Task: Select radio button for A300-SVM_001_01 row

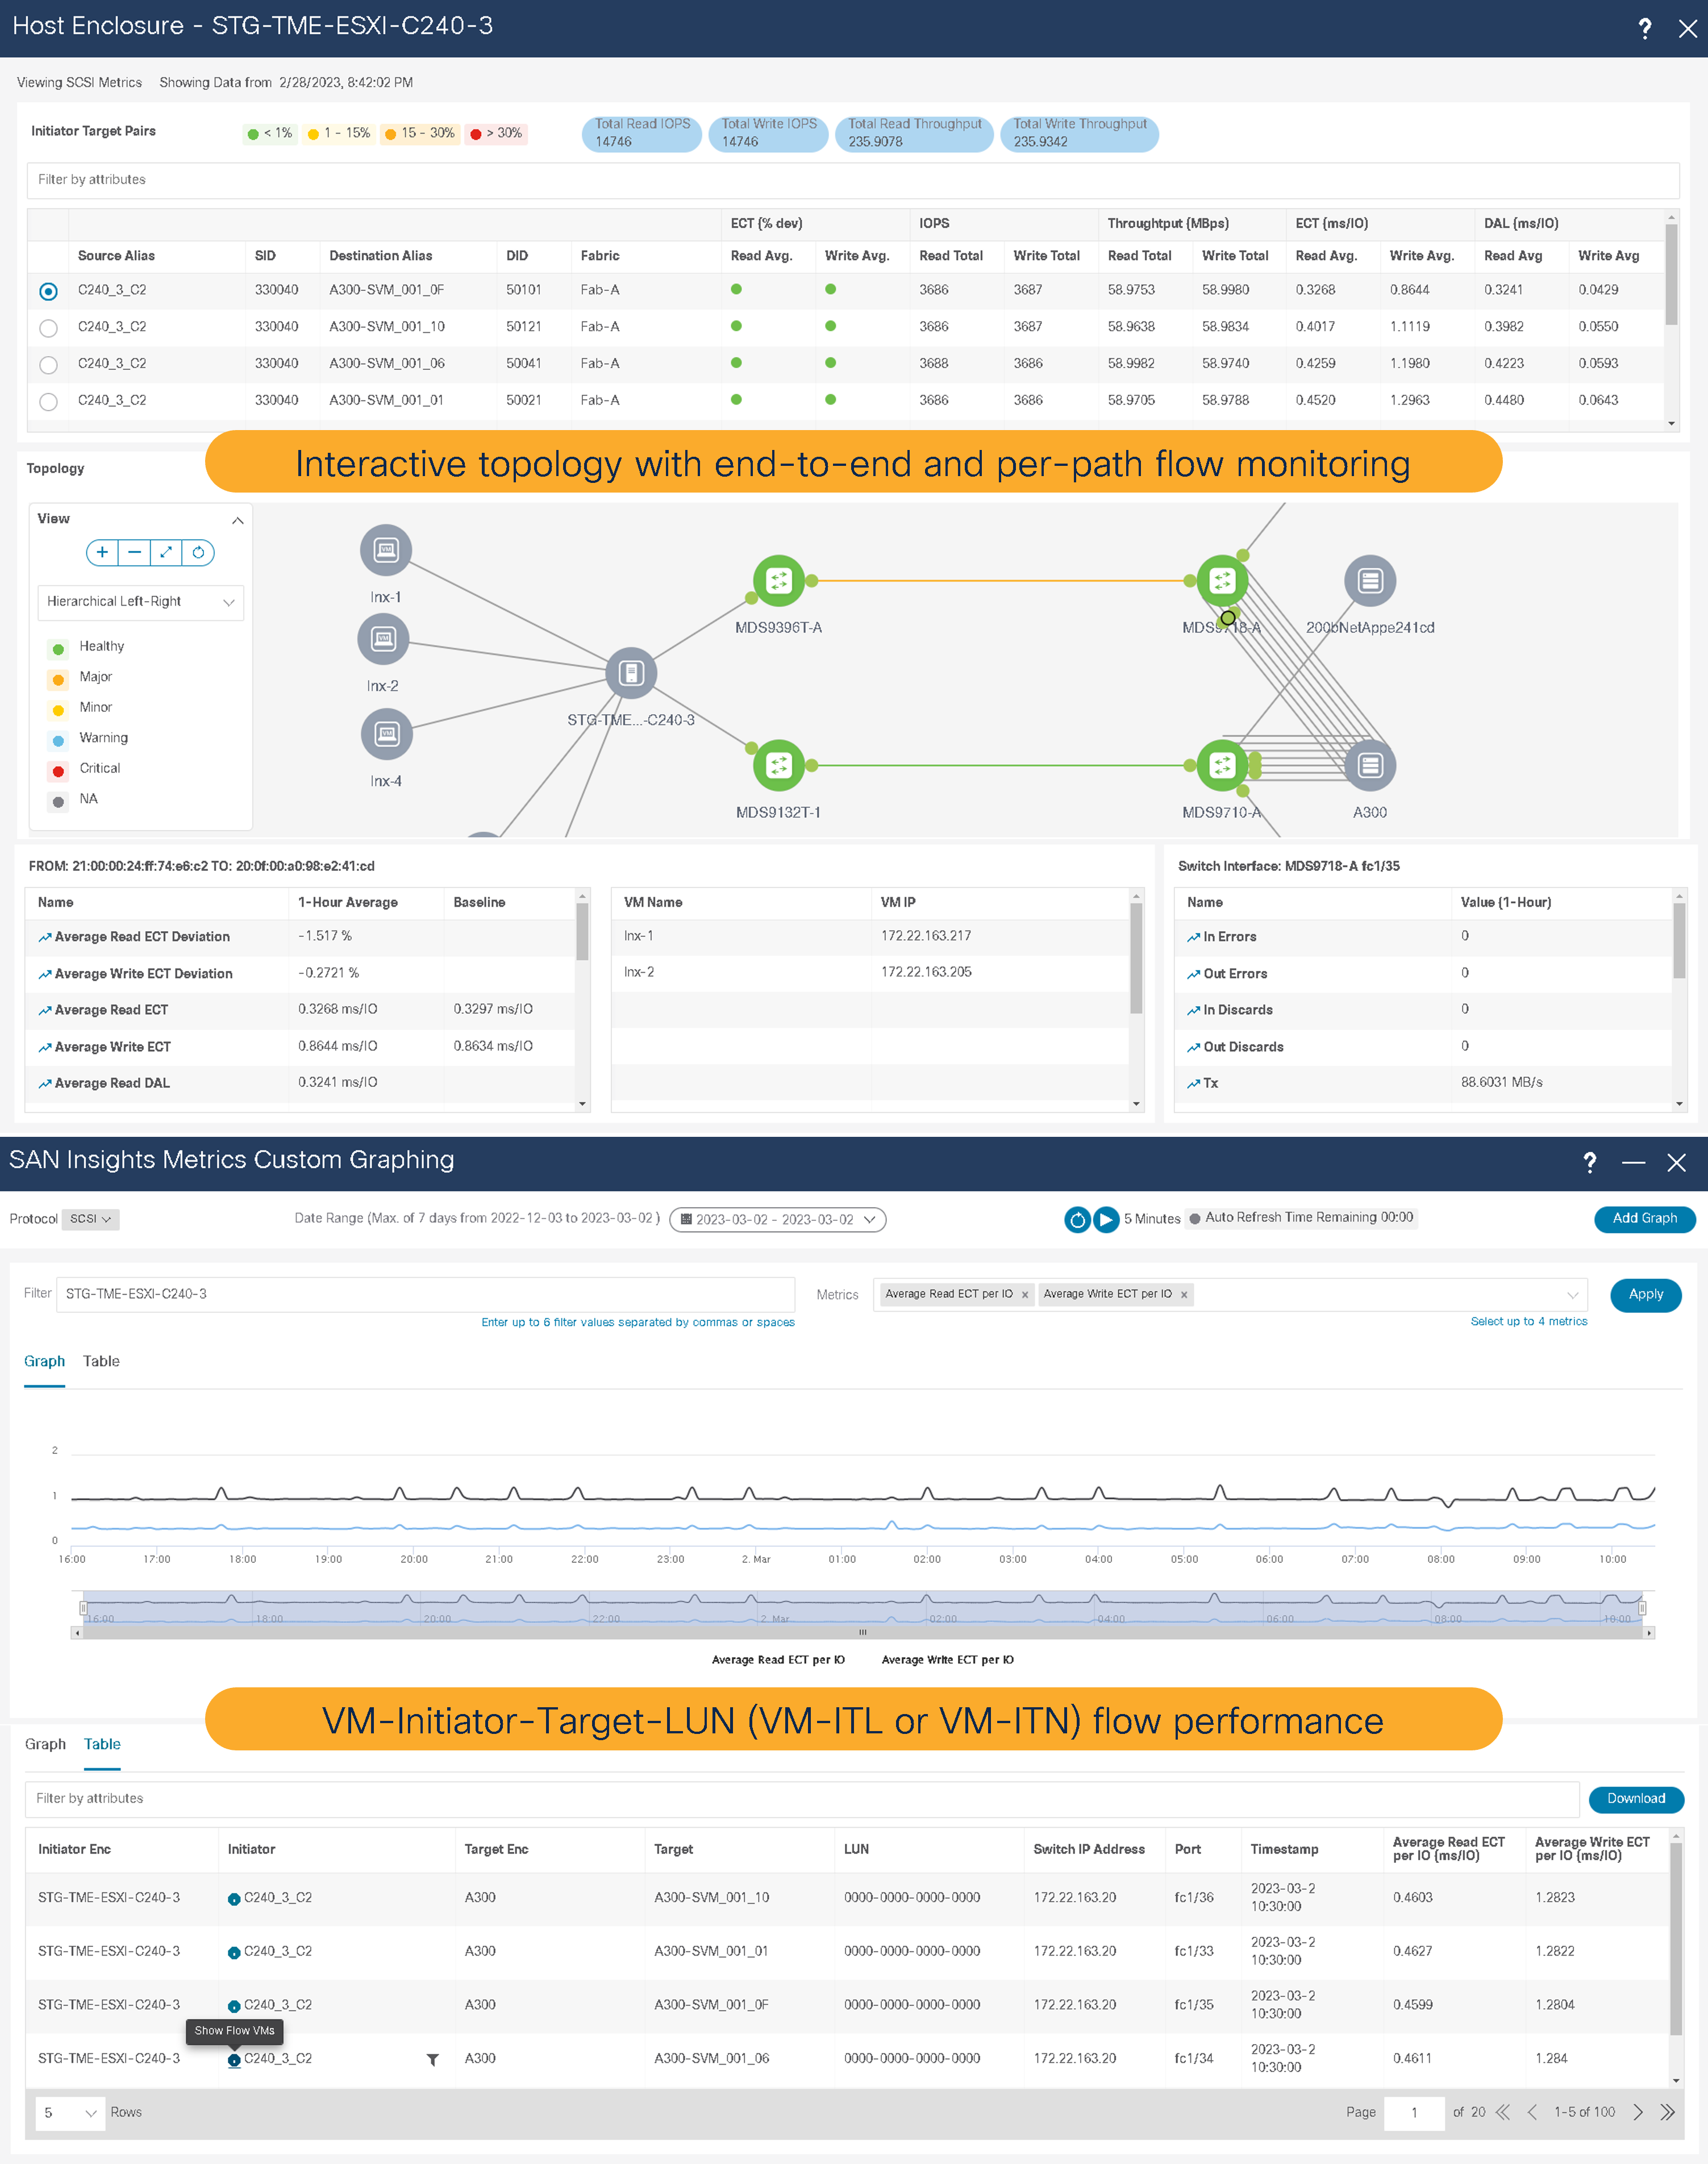Action: tap(48, 401)
